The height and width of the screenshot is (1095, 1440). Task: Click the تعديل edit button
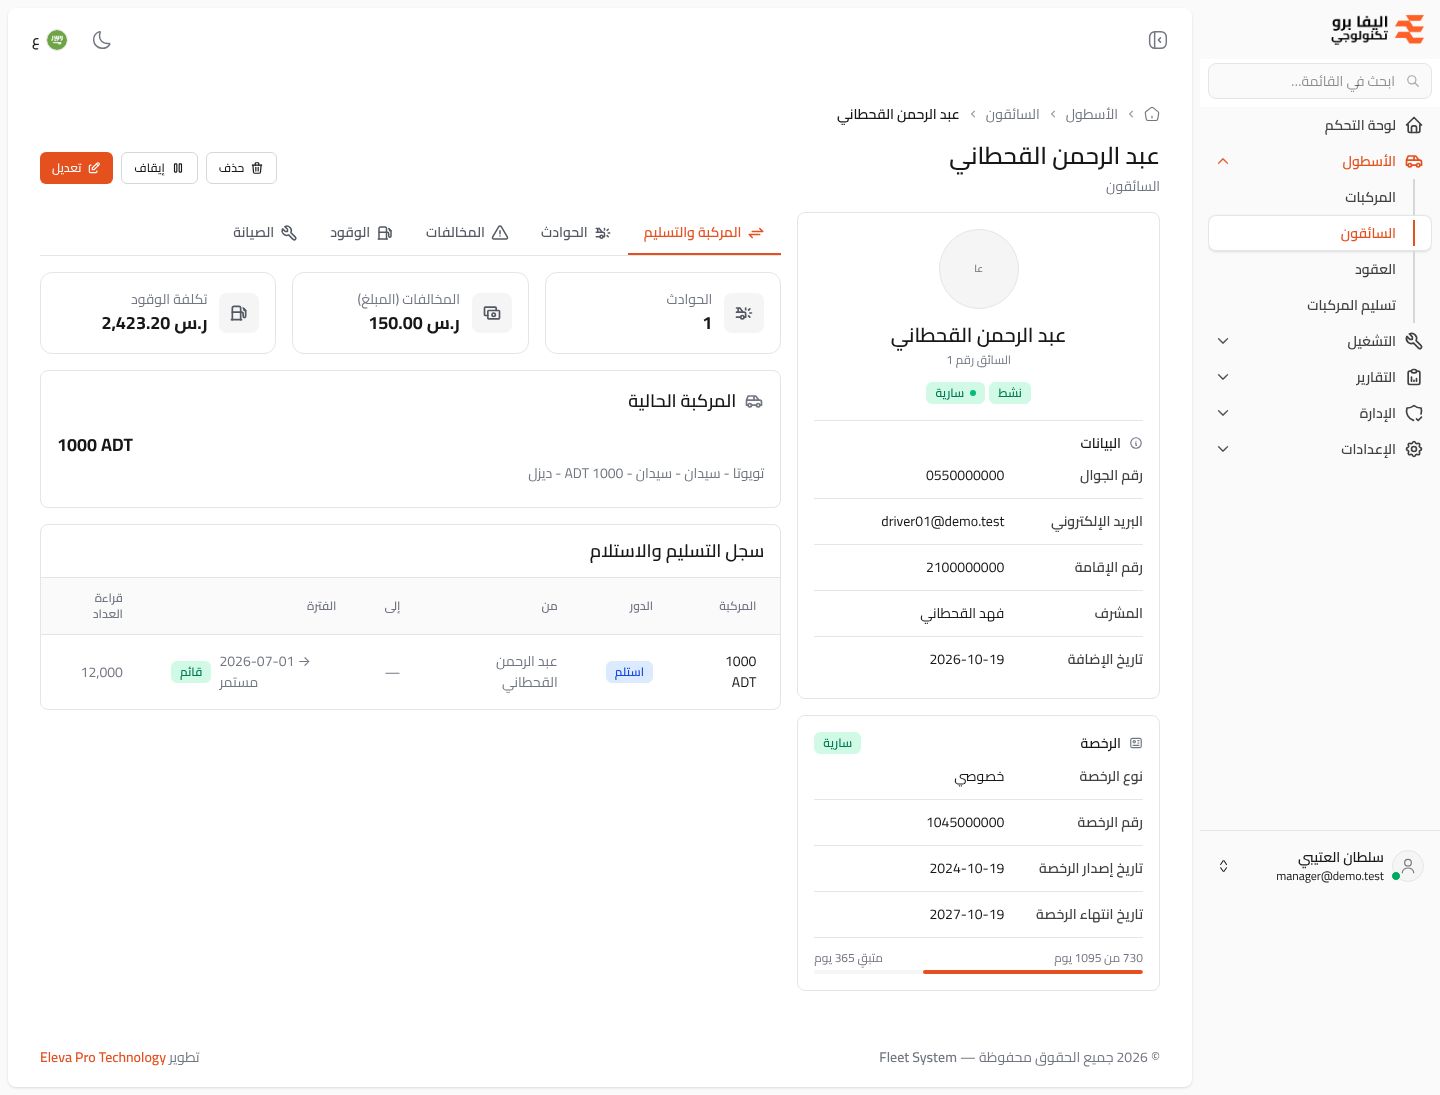76,168
